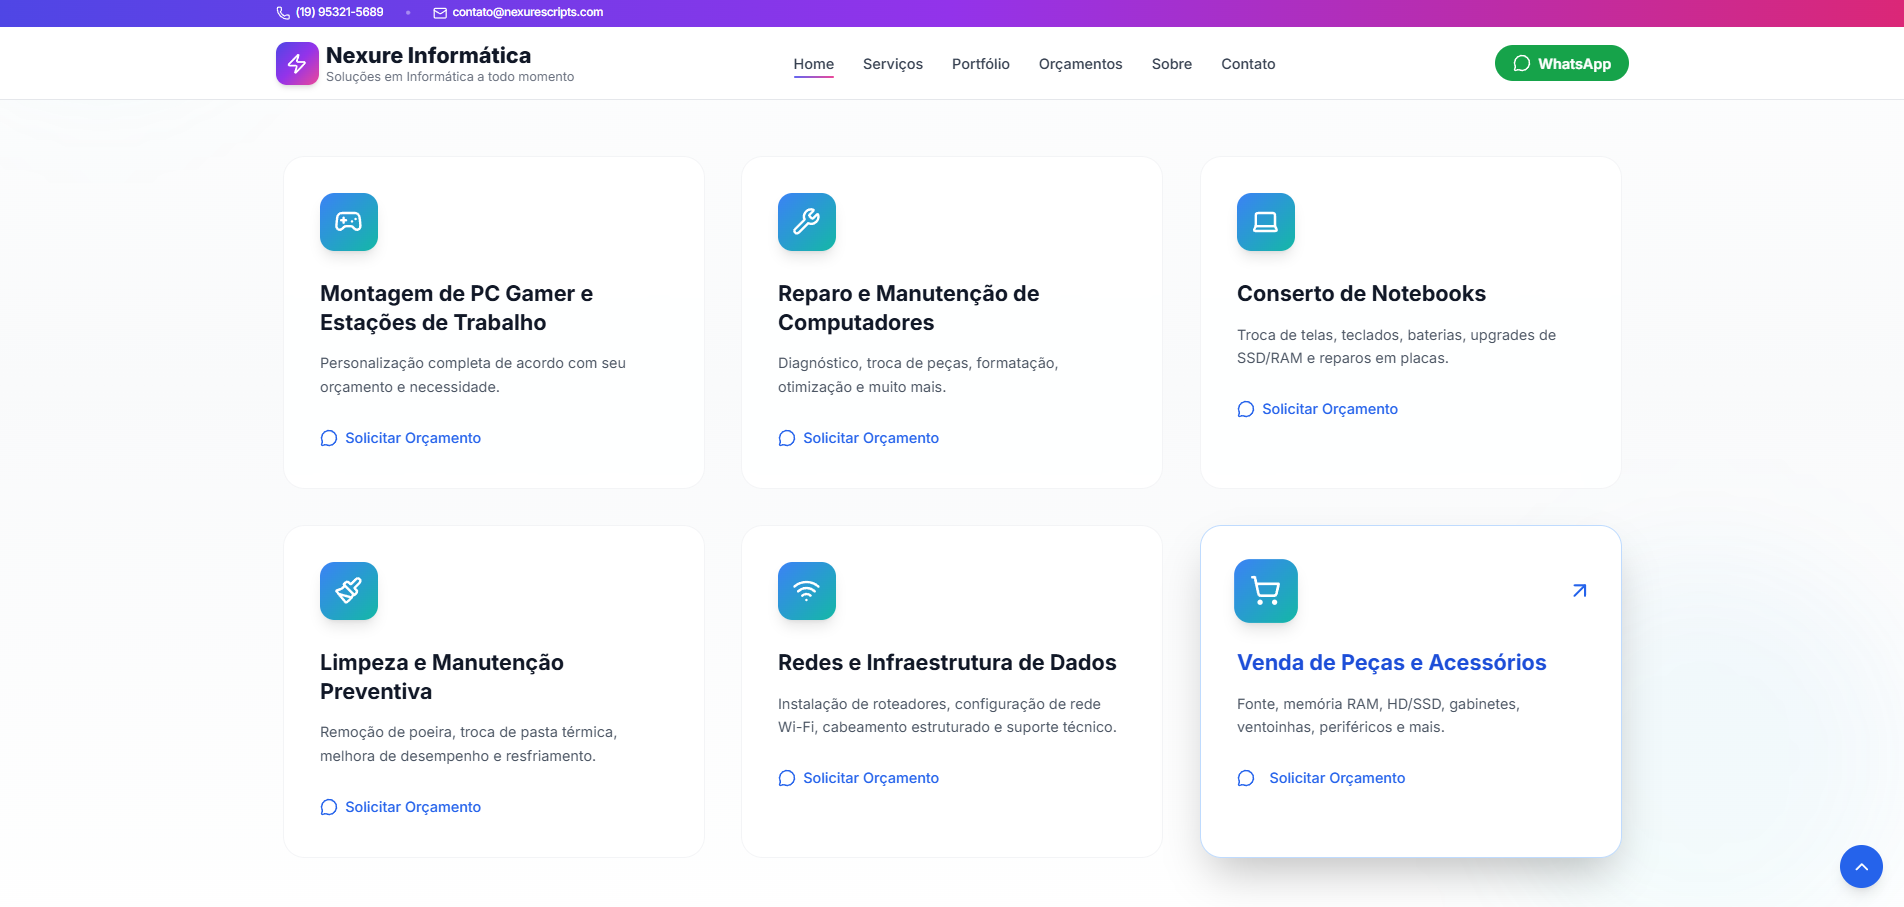Click the Wi-Fi icon on Redes card
Screen dimensions: 1904x907
point(807,591)
